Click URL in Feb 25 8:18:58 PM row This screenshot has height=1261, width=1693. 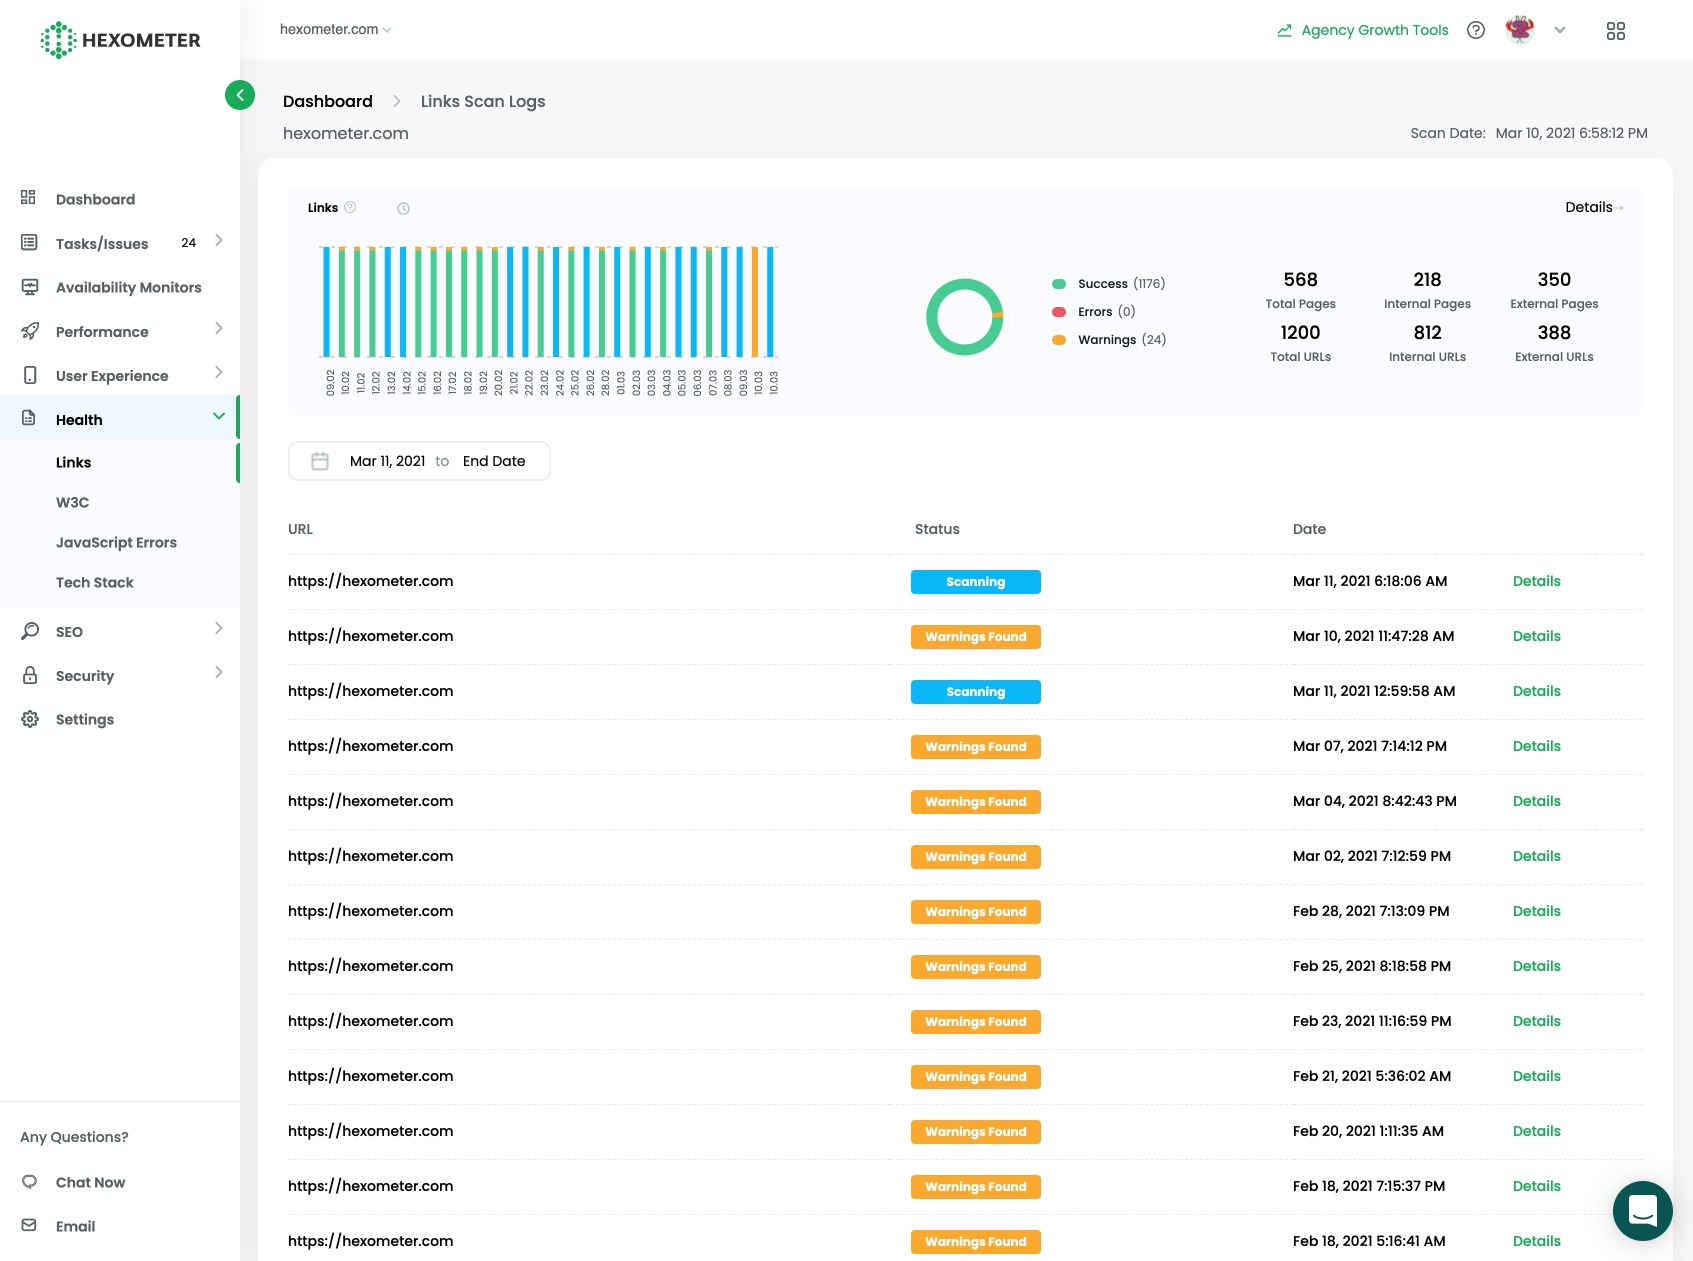(371, 966)
